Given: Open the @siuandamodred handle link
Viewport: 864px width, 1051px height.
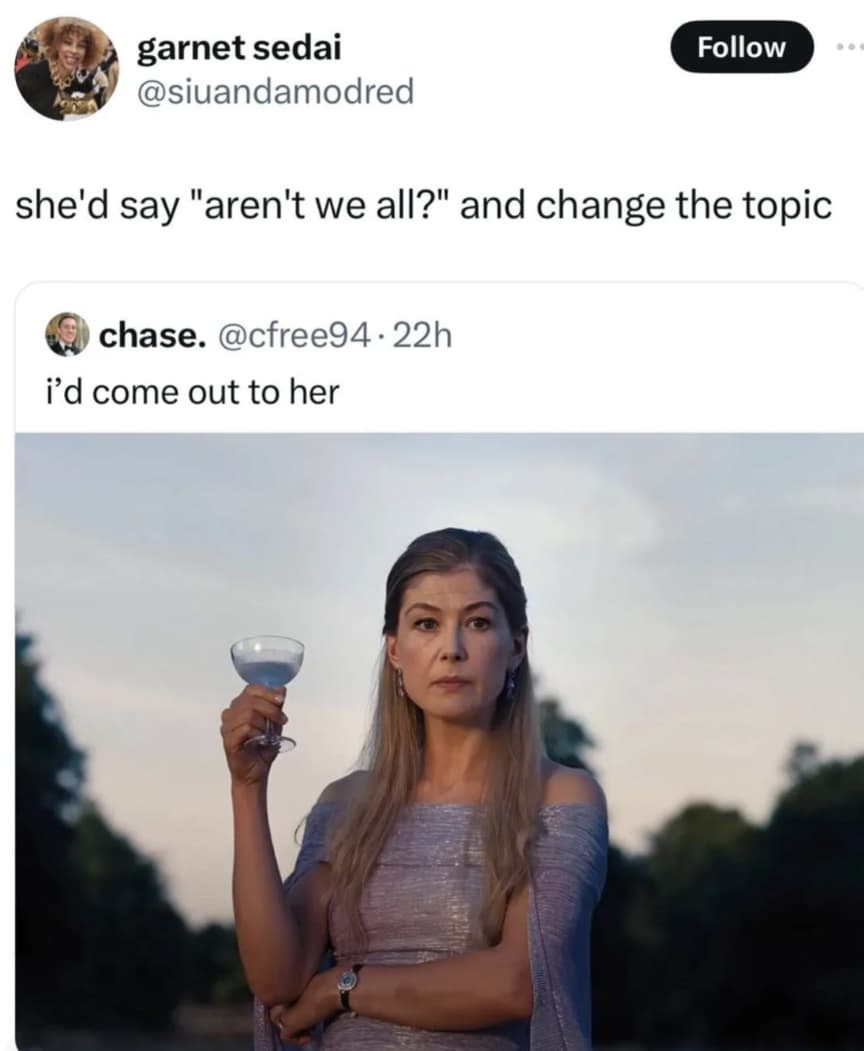Looking at the screenshot, I should pos(275,91).
